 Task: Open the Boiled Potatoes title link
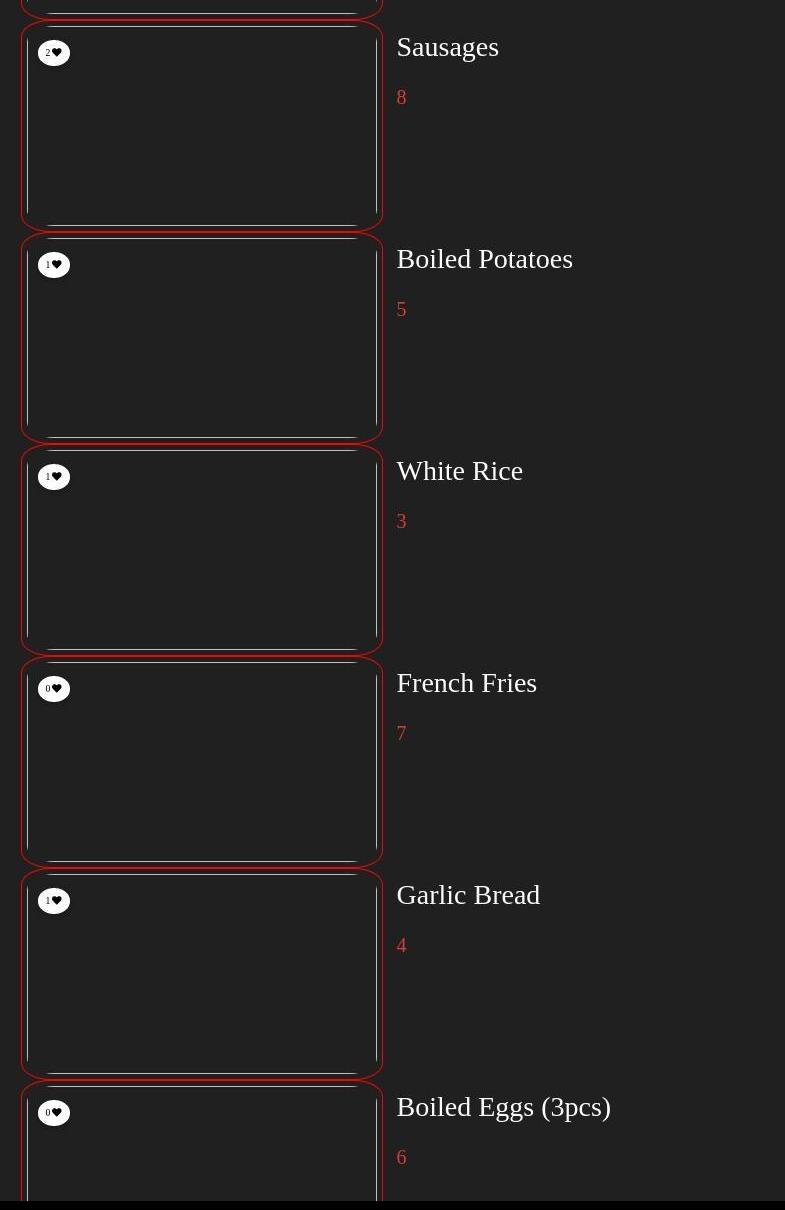pyautogui.click(x=484, y=259)
